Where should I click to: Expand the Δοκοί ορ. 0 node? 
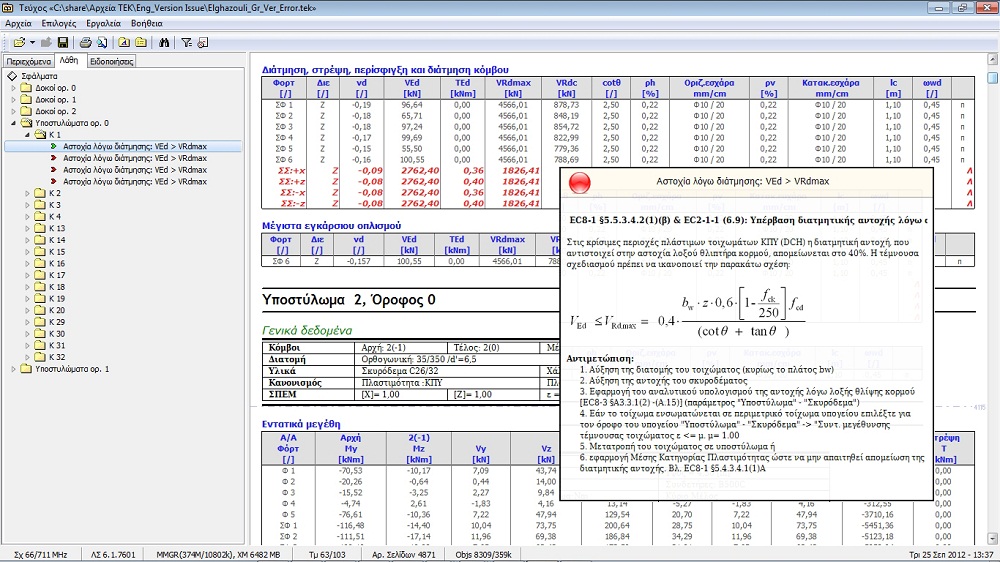click(x=13, y=88)
